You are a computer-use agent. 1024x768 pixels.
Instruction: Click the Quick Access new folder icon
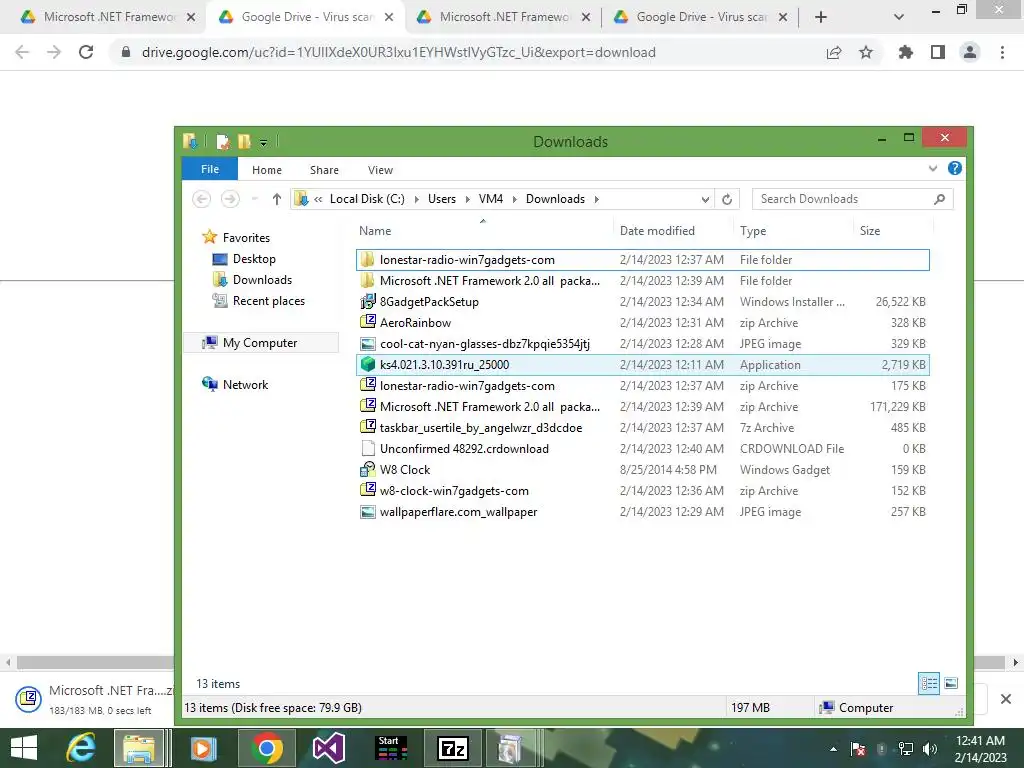coord(244,141)
